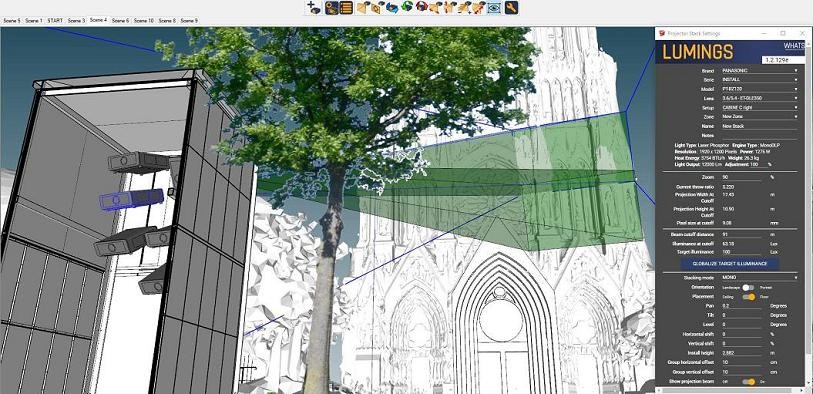Open the Scene 10 tab
The height and width of the screenshot is (394, 813).
[x=144, y=21]
